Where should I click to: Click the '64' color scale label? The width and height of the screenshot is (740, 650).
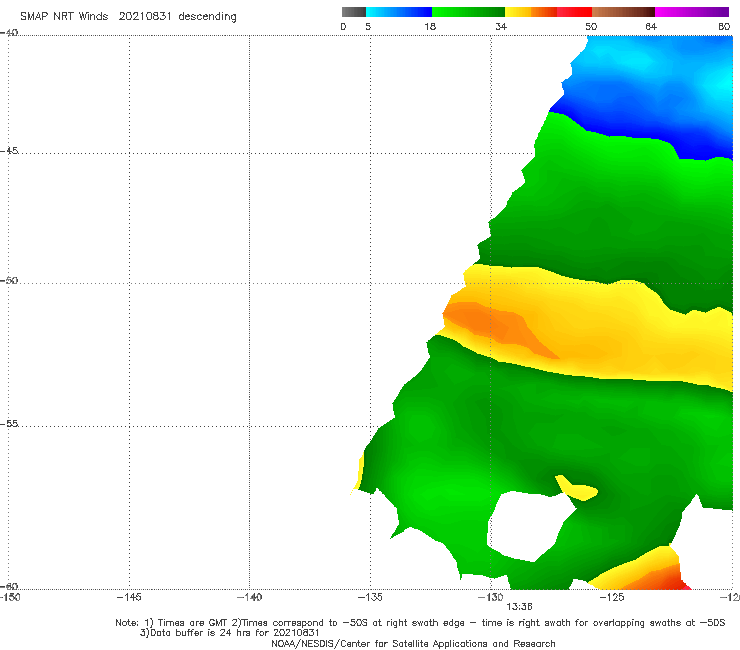pos(651,27)
